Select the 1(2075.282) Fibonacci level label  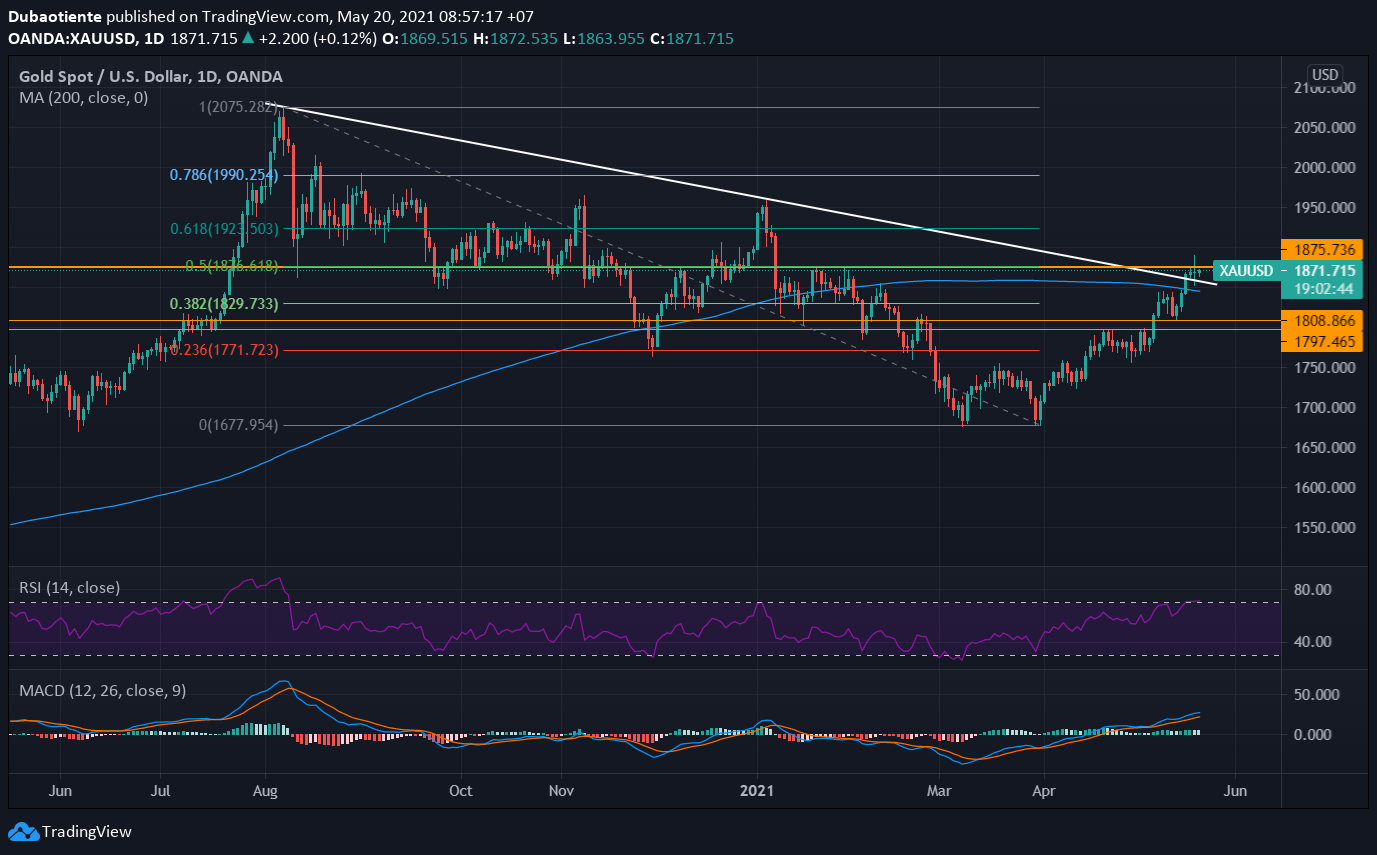[x=237, y=107]
